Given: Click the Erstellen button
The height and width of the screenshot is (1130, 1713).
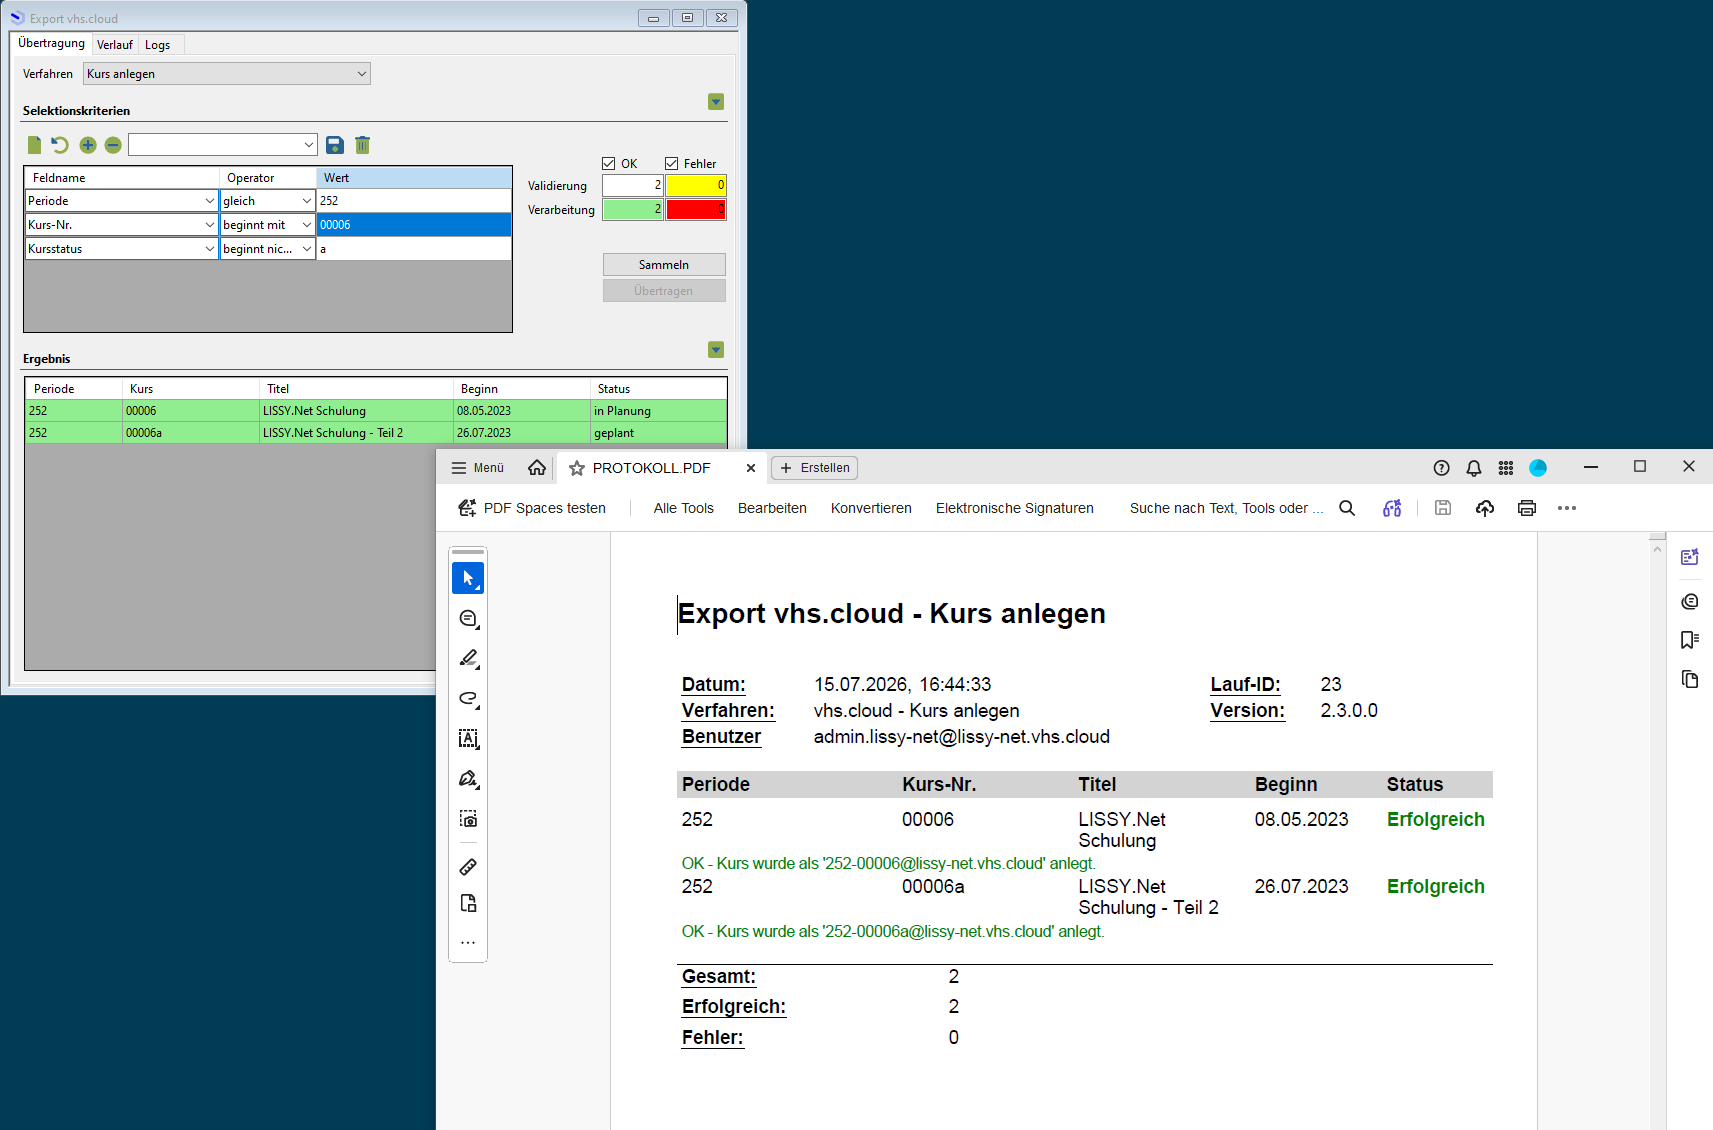Looking at the screenshot, I should click(x=815, y=468).
